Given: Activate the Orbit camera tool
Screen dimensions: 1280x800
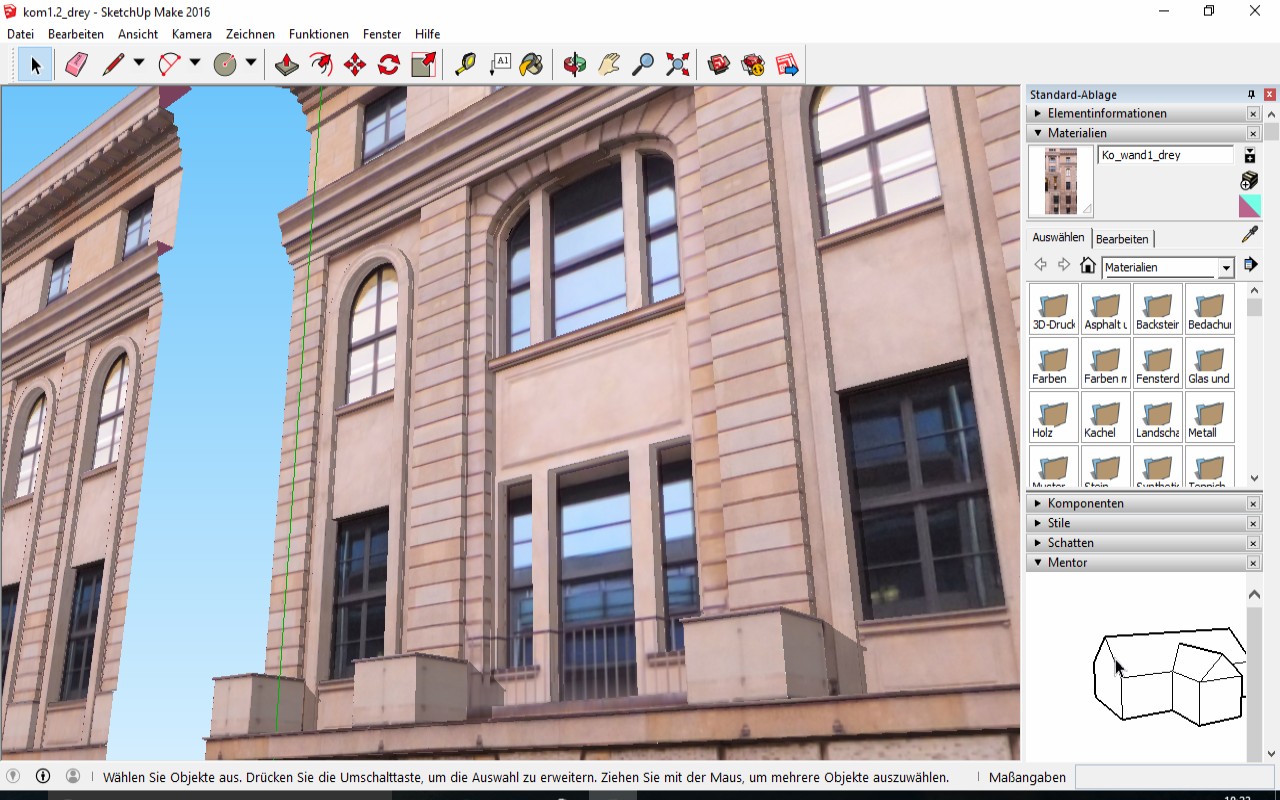Looking at the screenshot, I should coord(574,65).
